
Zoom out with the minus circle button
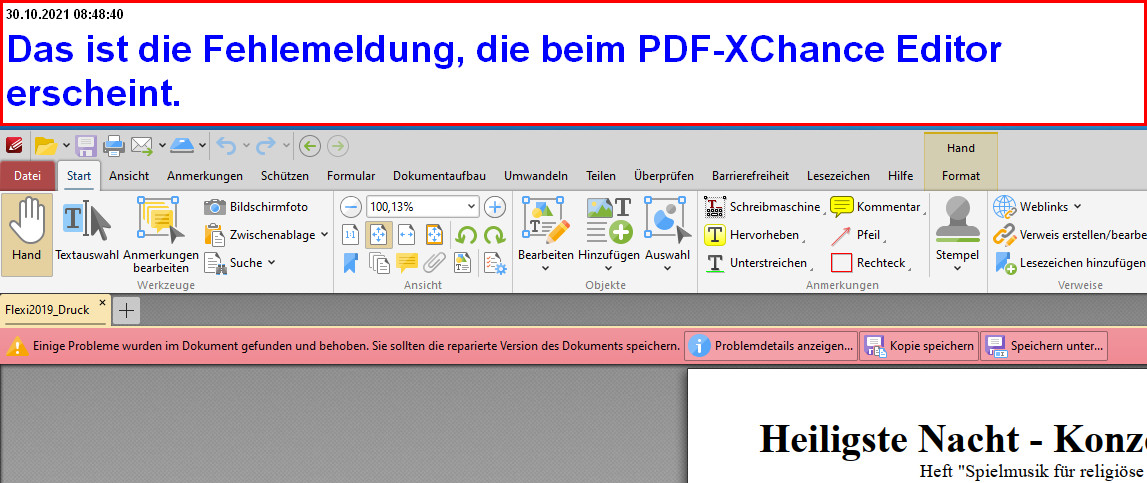351,207
